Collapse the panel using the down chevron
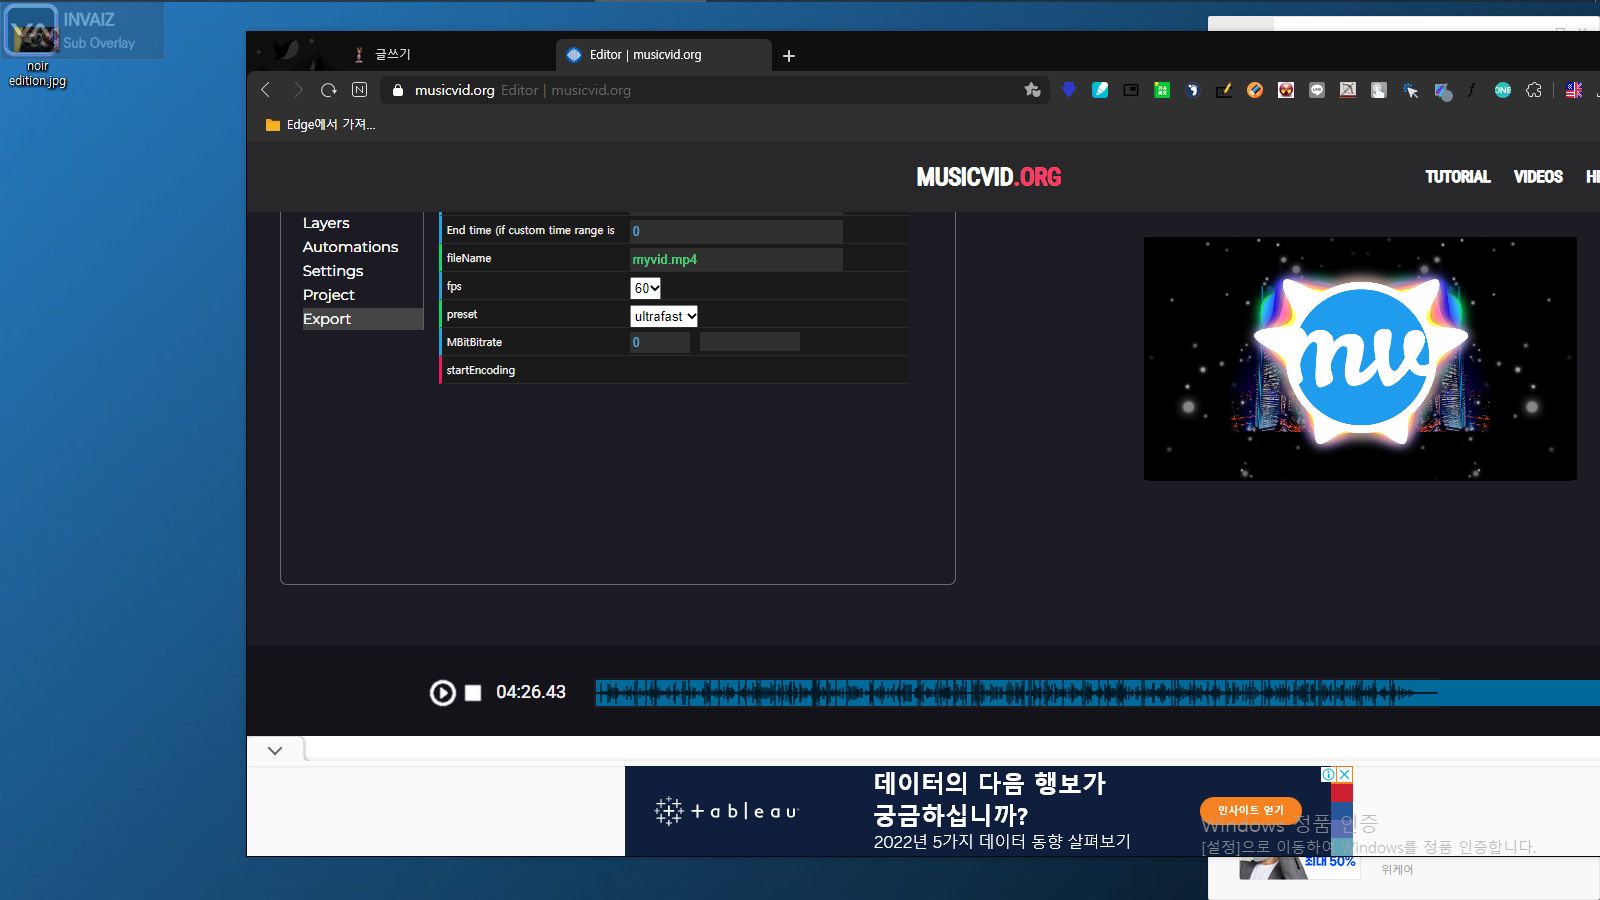This screenshot has width=1600, height=900. point(276,750)
